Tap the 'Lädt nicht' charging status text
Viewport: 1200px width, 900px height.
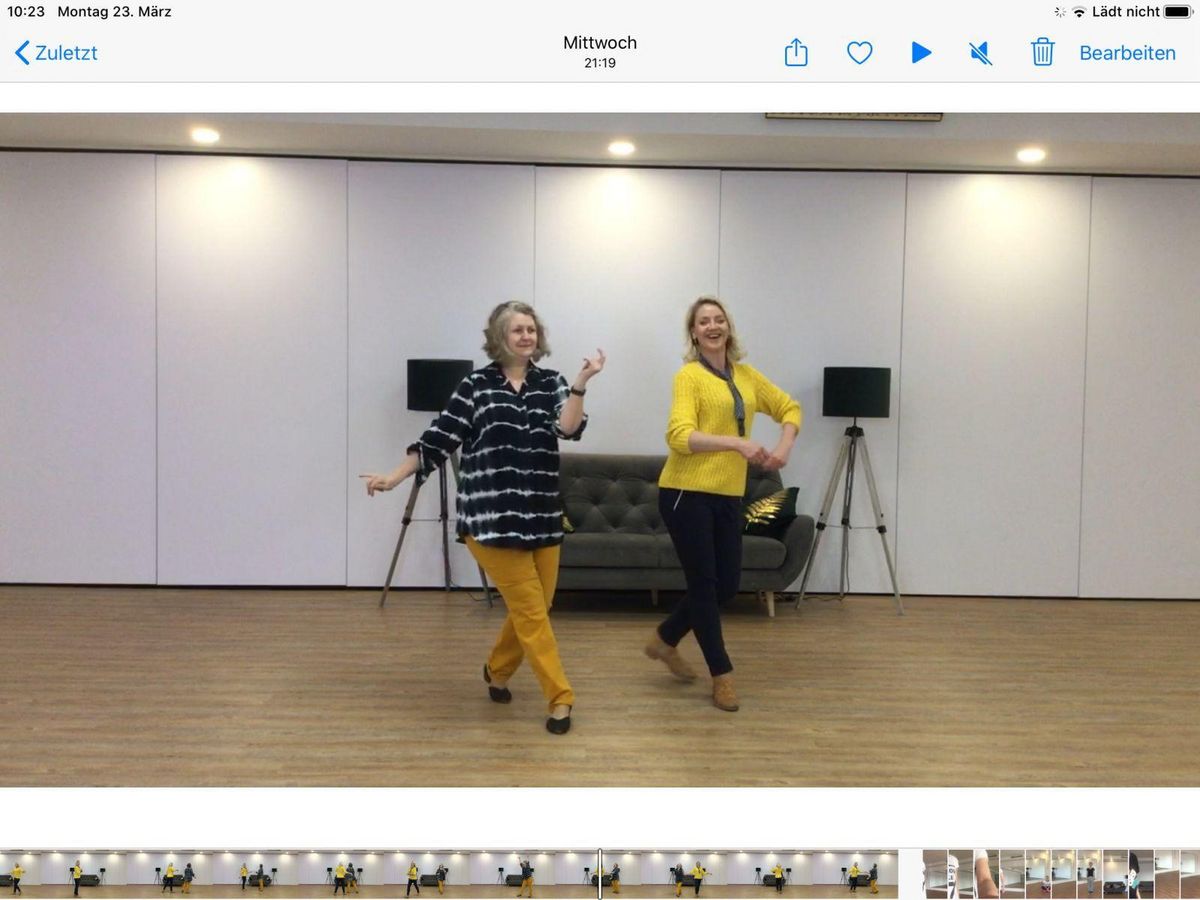1126,12
